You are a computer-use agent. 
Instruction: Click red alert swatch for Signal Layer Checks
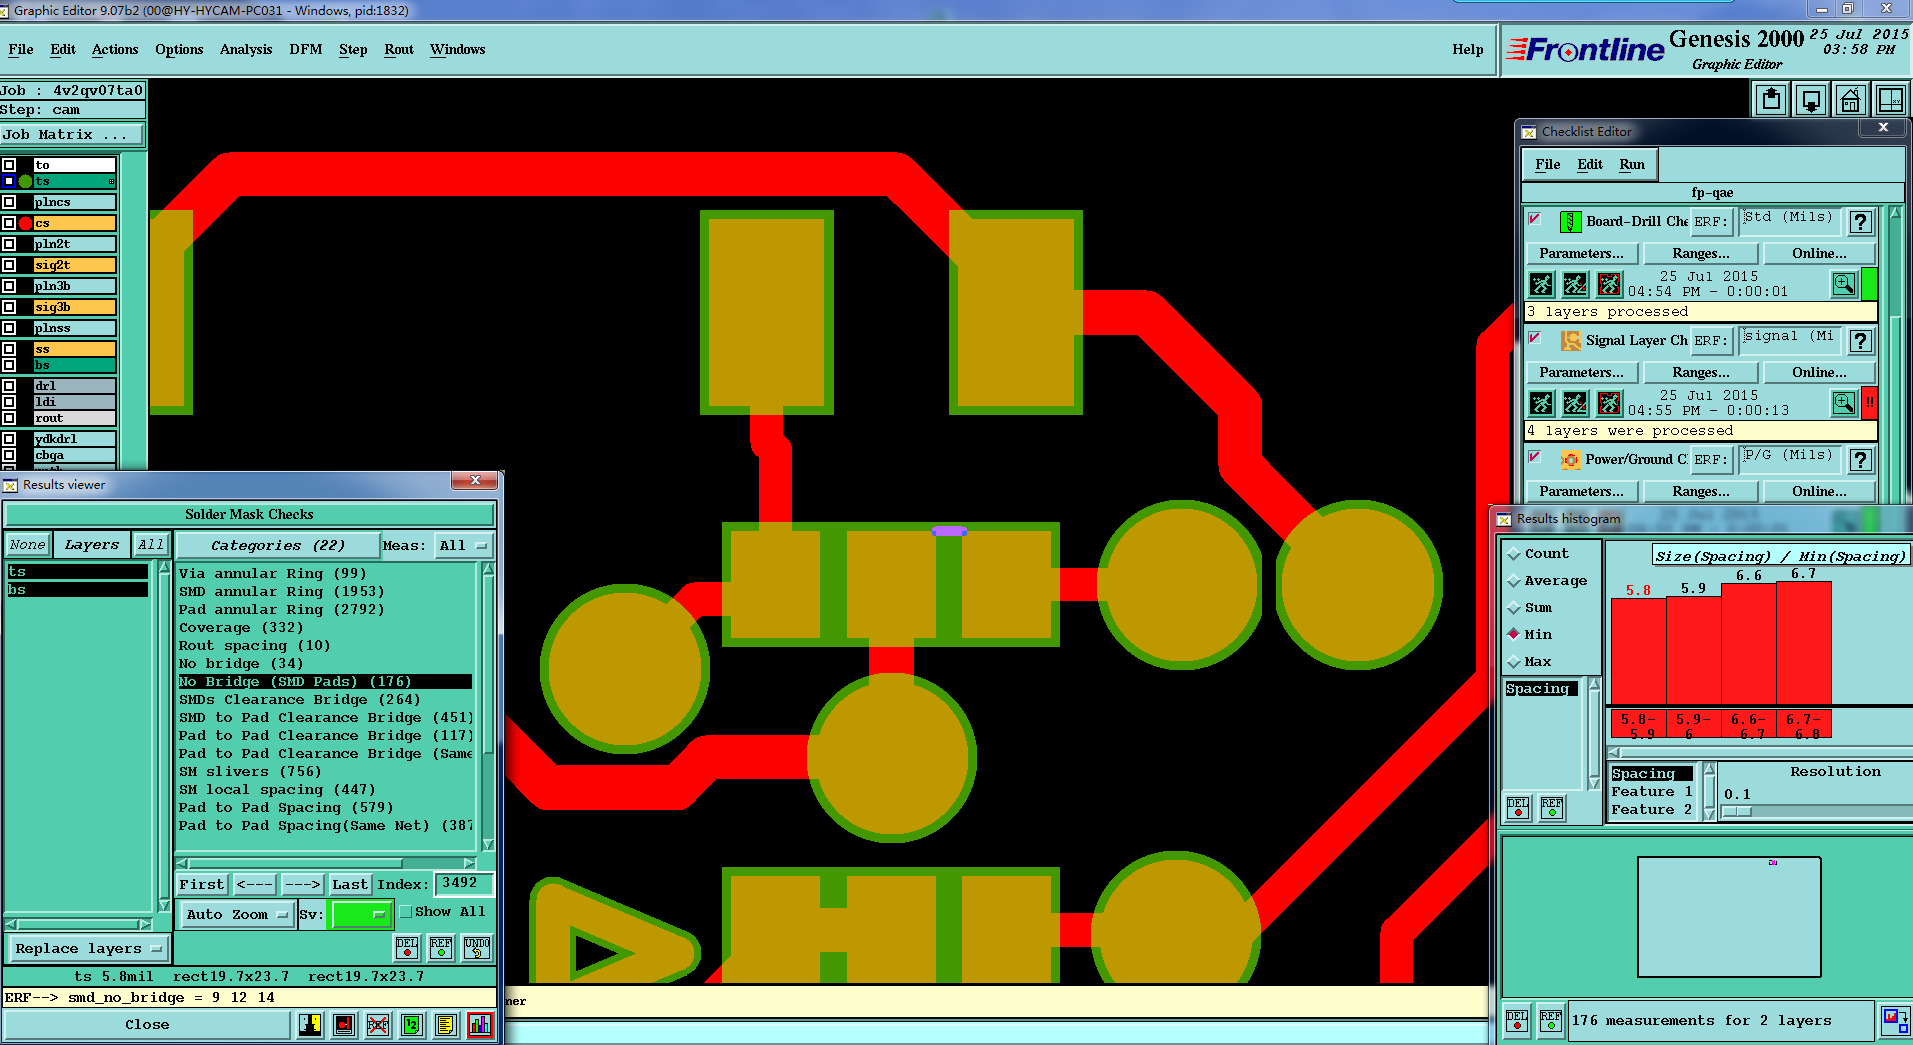point(1868,403)
